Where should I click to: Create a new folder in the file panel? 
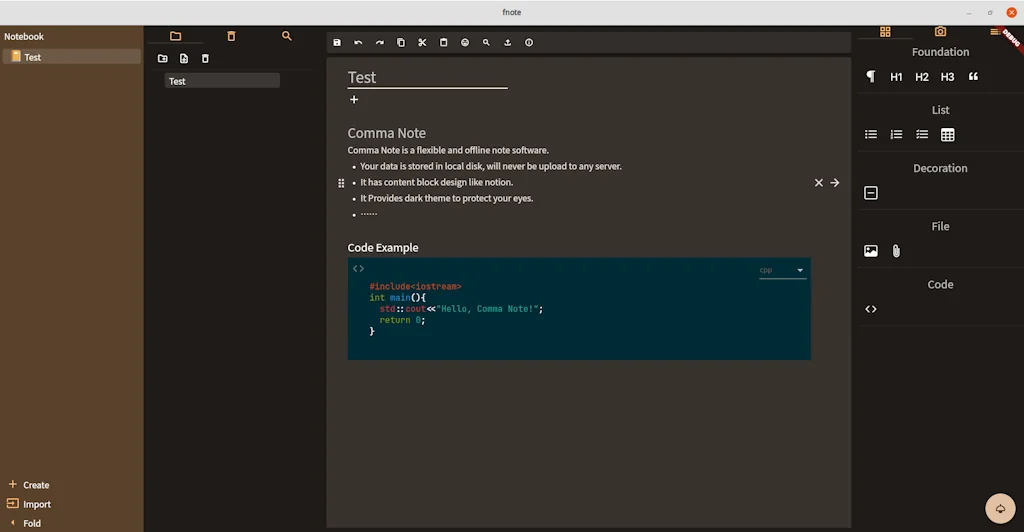(163, 59)
